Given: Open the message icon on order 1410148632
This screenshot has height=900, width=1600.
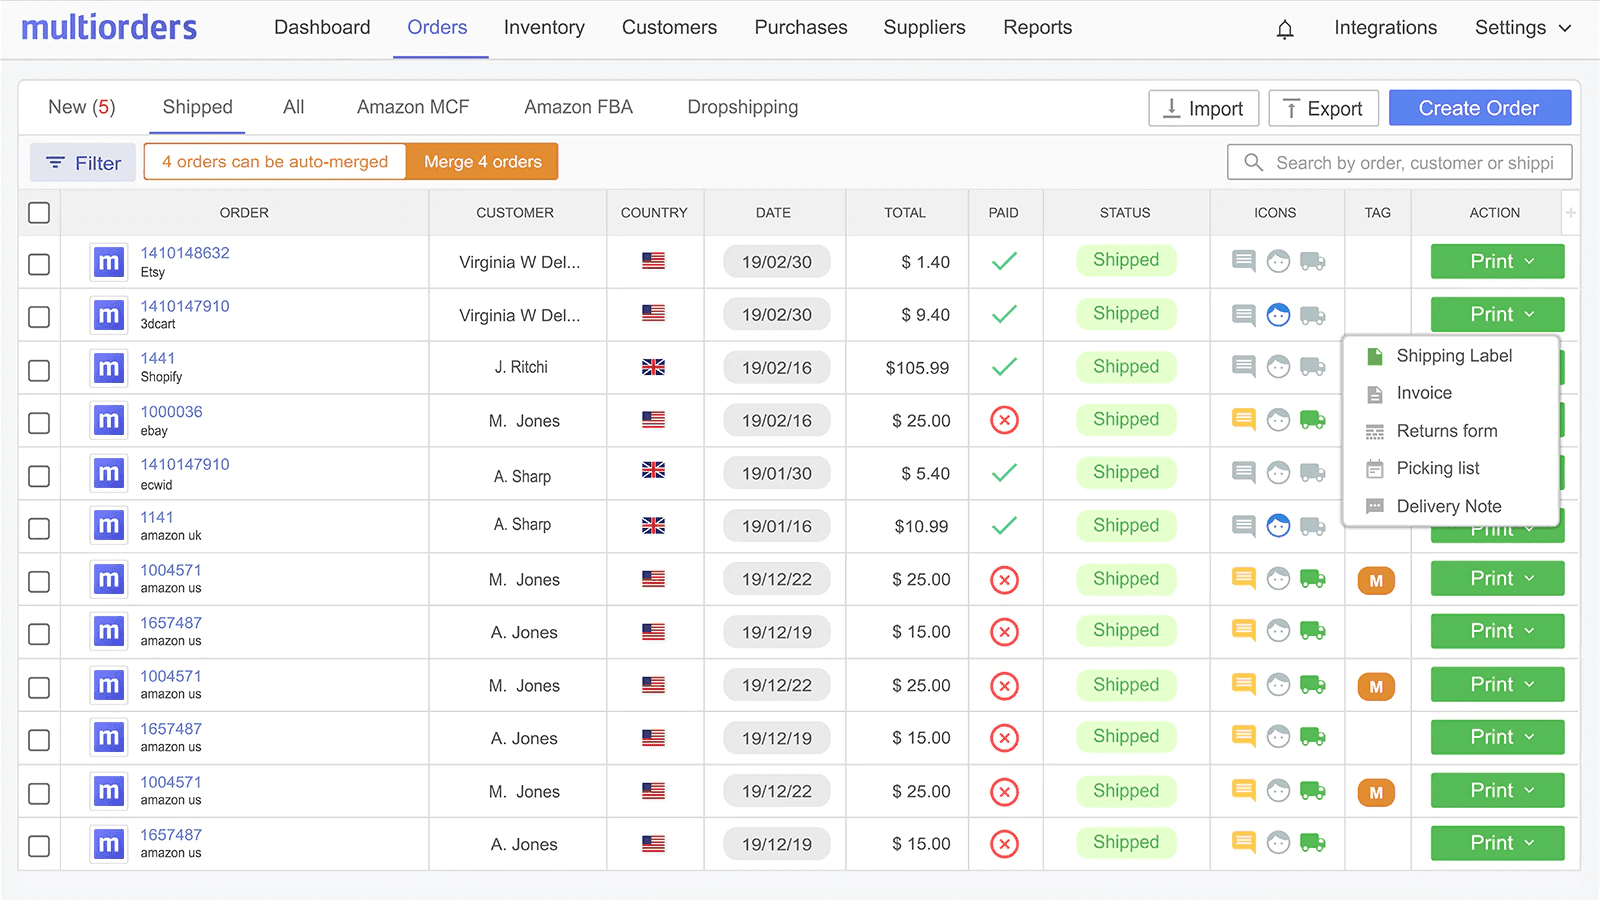Looking at the screenshot, I should [x=1243, y=261].
